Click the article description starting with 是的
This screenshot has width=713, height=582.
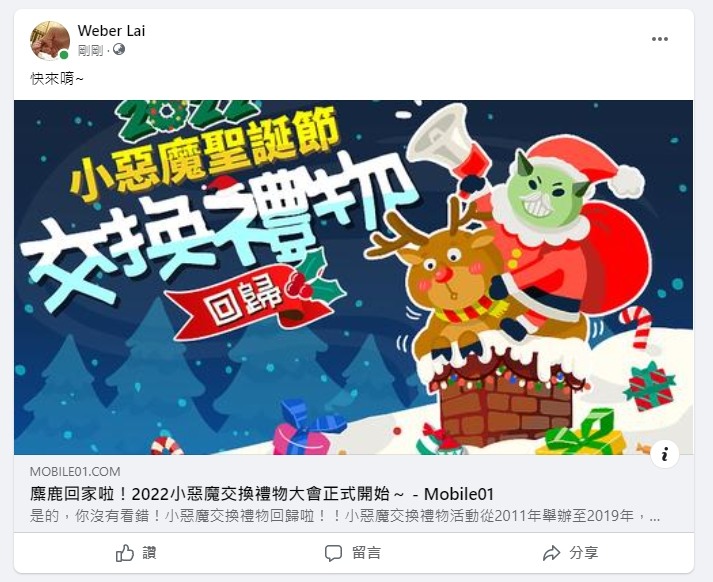tap(345, 516)
